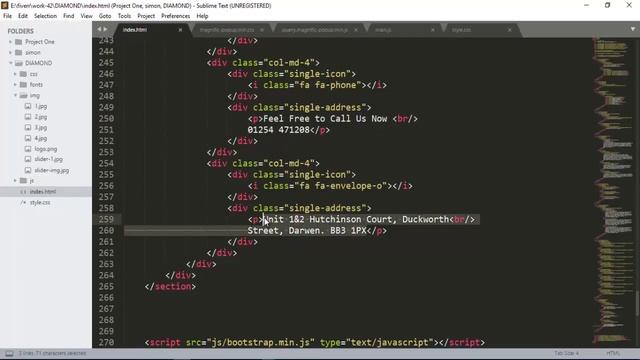The image size is (640, 360).
Task: Open the Tab Size selector in status bar
Action: [566, 353]
